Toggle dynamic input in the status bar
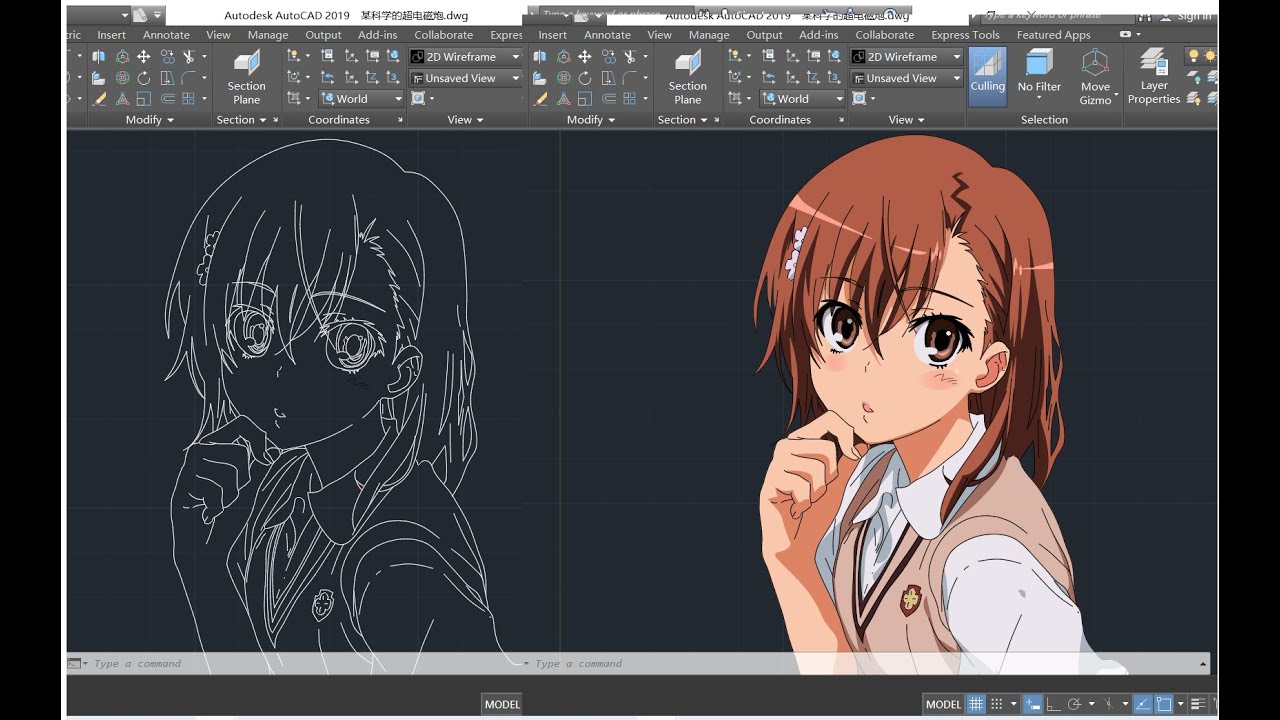This screenshot has width=1280, height=720. [1033, 704]
